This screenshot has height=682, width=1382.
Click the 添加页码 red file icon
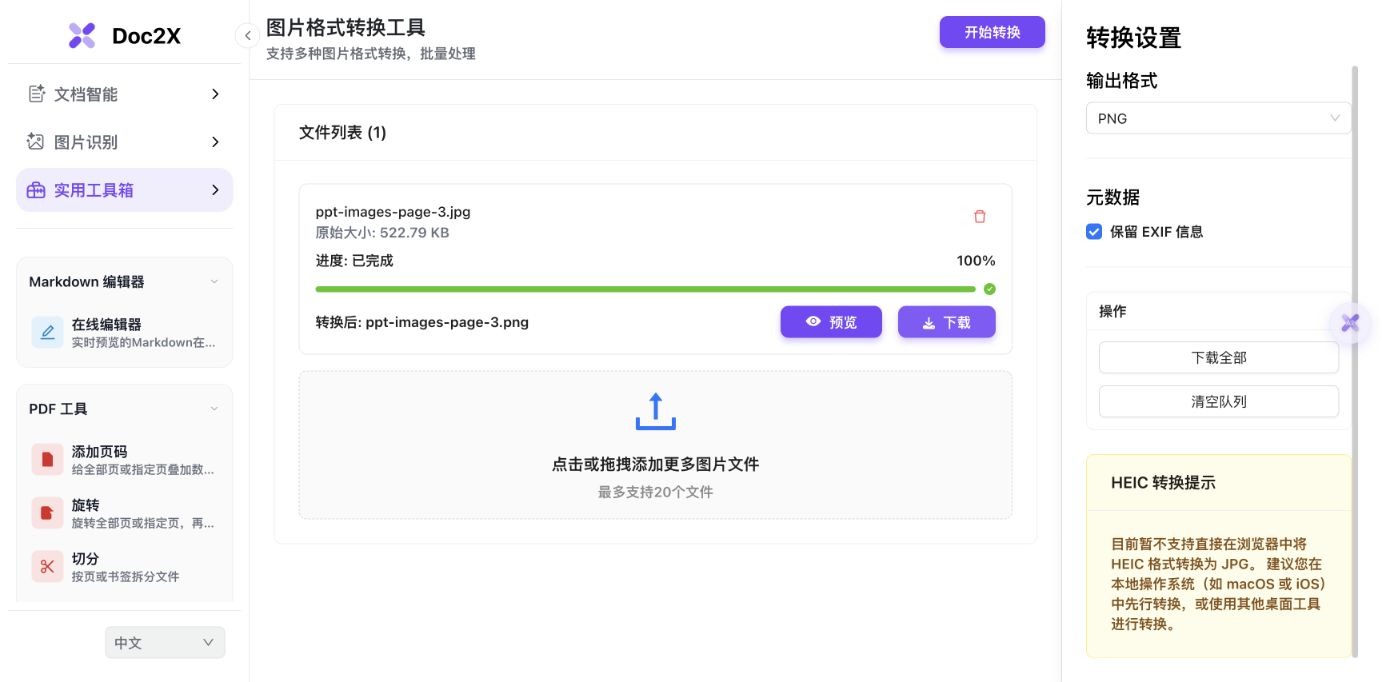(47, 459)
